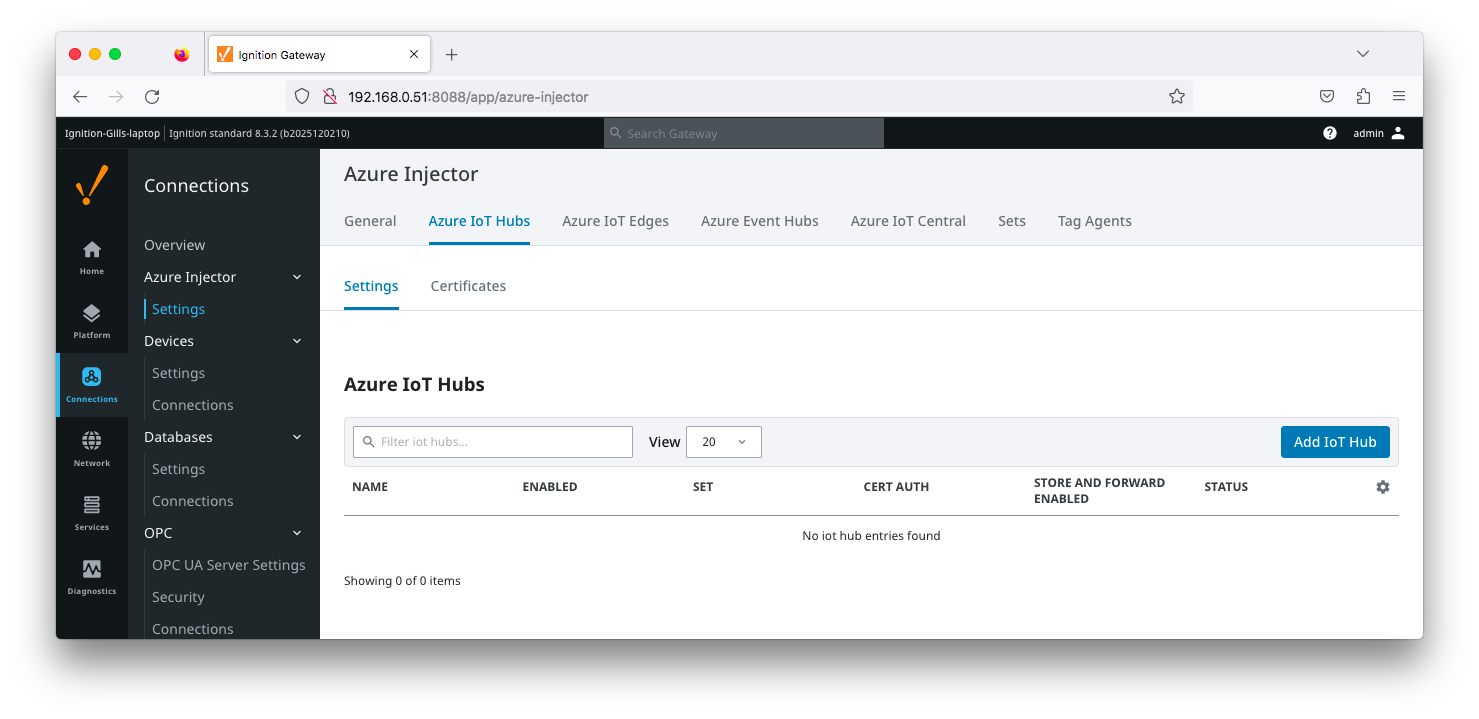Open the View page size dropdown
Screen dimensions: 1479x719
point(723,442)
